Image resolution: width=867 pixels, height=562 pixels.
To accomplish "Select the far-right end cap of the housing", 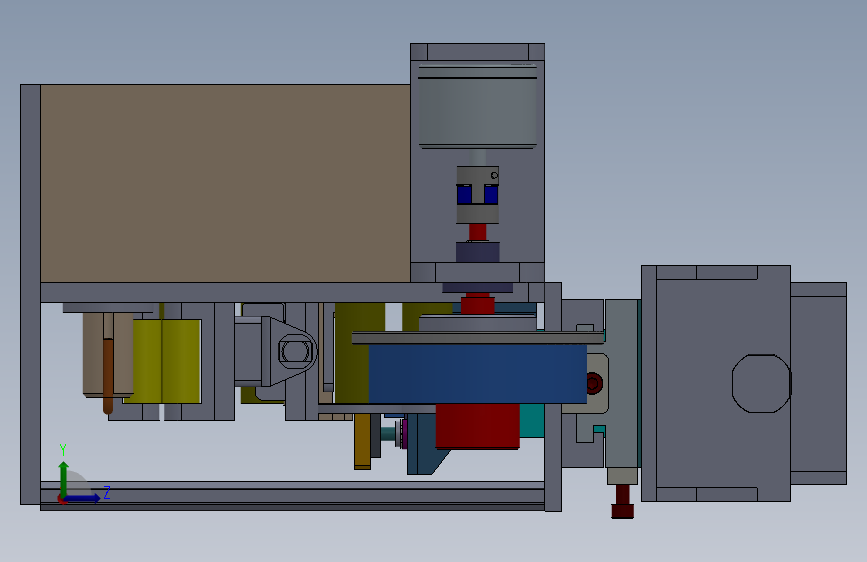I will pyautogui.click(x=818, y=383).
